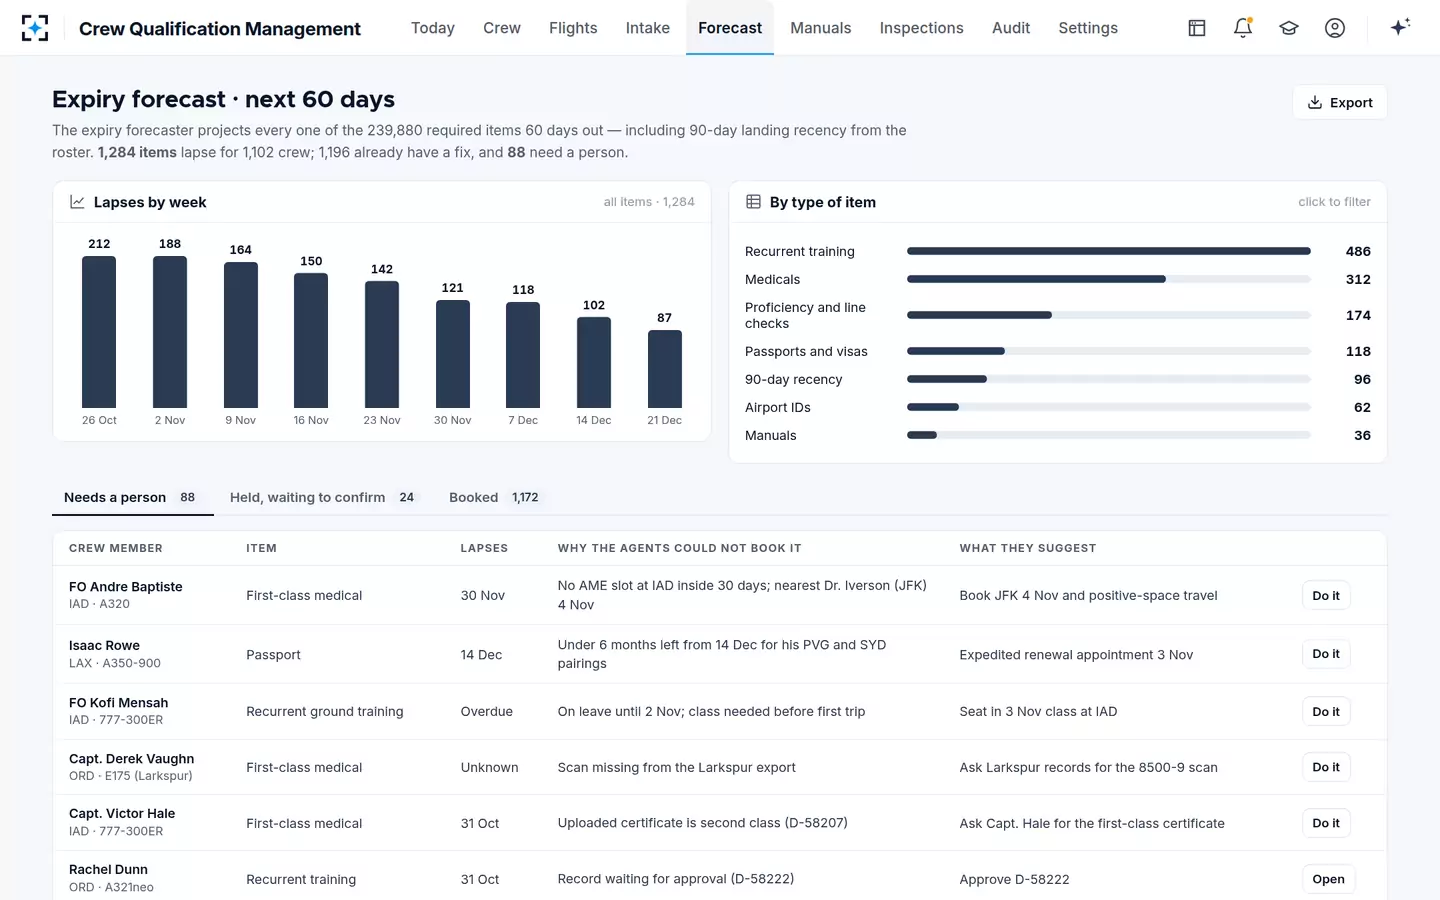The image size is (1440, 900).
Task: Open the Flights tab
Action: click(x=573, y=28)
